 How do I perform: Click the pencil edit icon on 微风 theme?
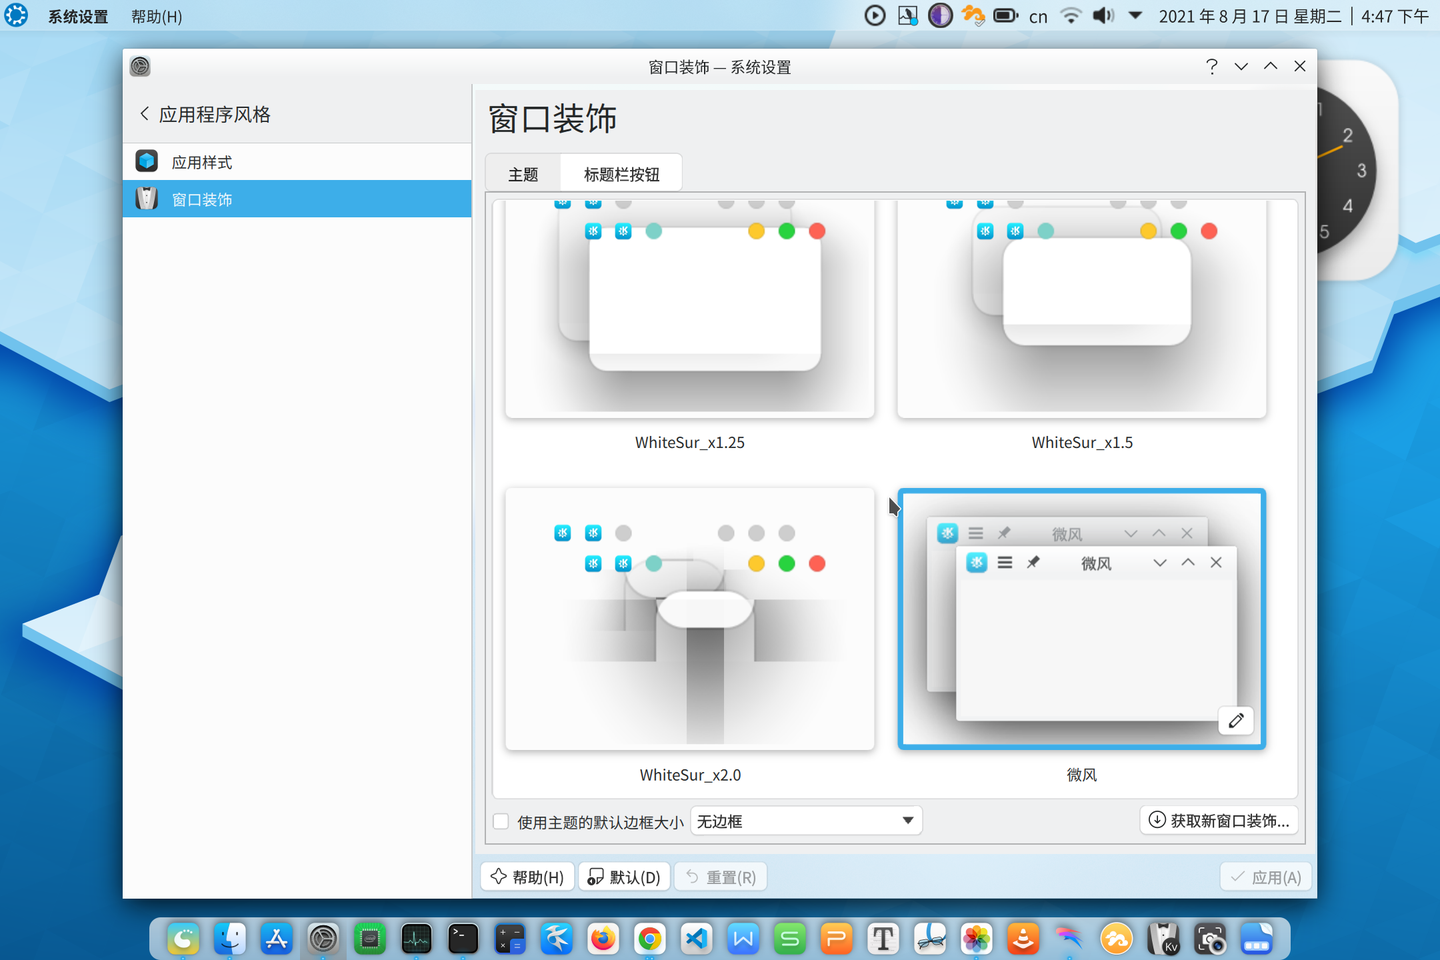pos(1236,720)
